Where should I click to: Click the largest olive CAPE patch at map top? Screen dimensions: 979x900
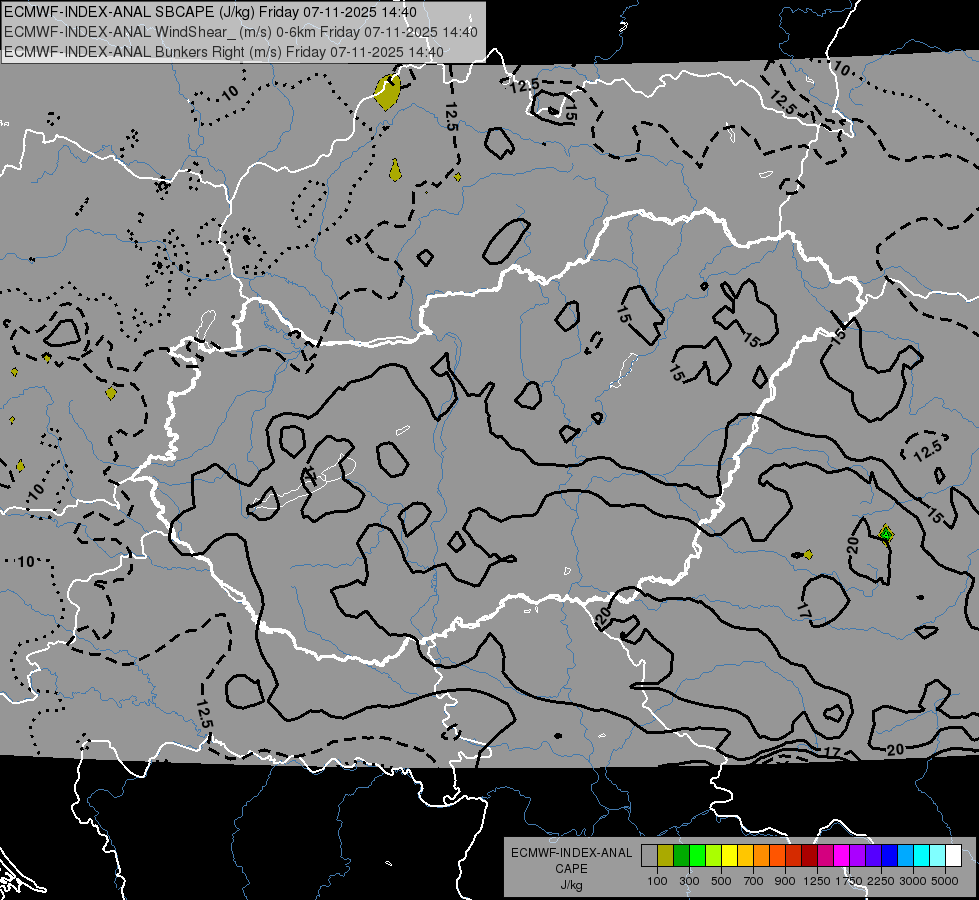pos(387,92)
